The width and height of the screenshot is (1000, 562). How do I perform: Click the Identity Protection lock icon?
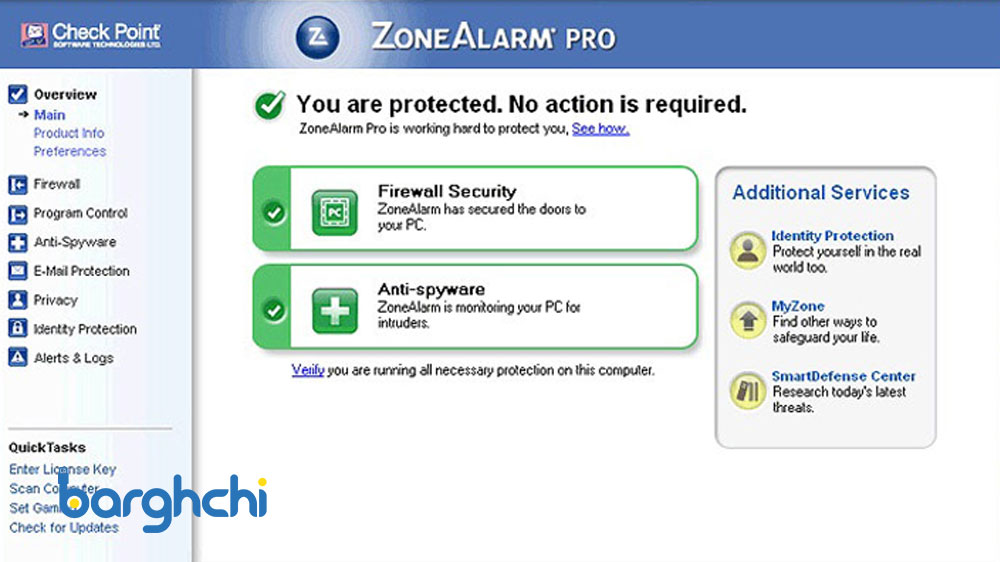coord(17,329)
